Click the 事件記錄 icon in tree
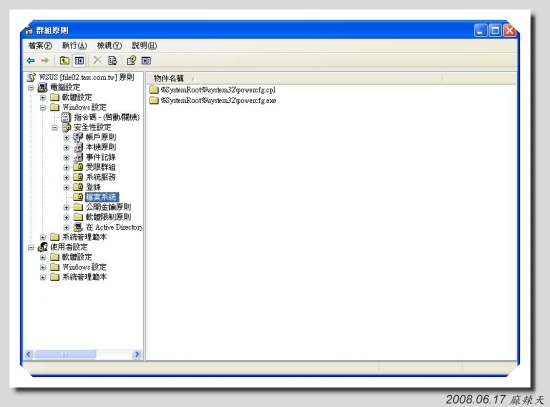This screenshot has height=407, width=550. 78,157
